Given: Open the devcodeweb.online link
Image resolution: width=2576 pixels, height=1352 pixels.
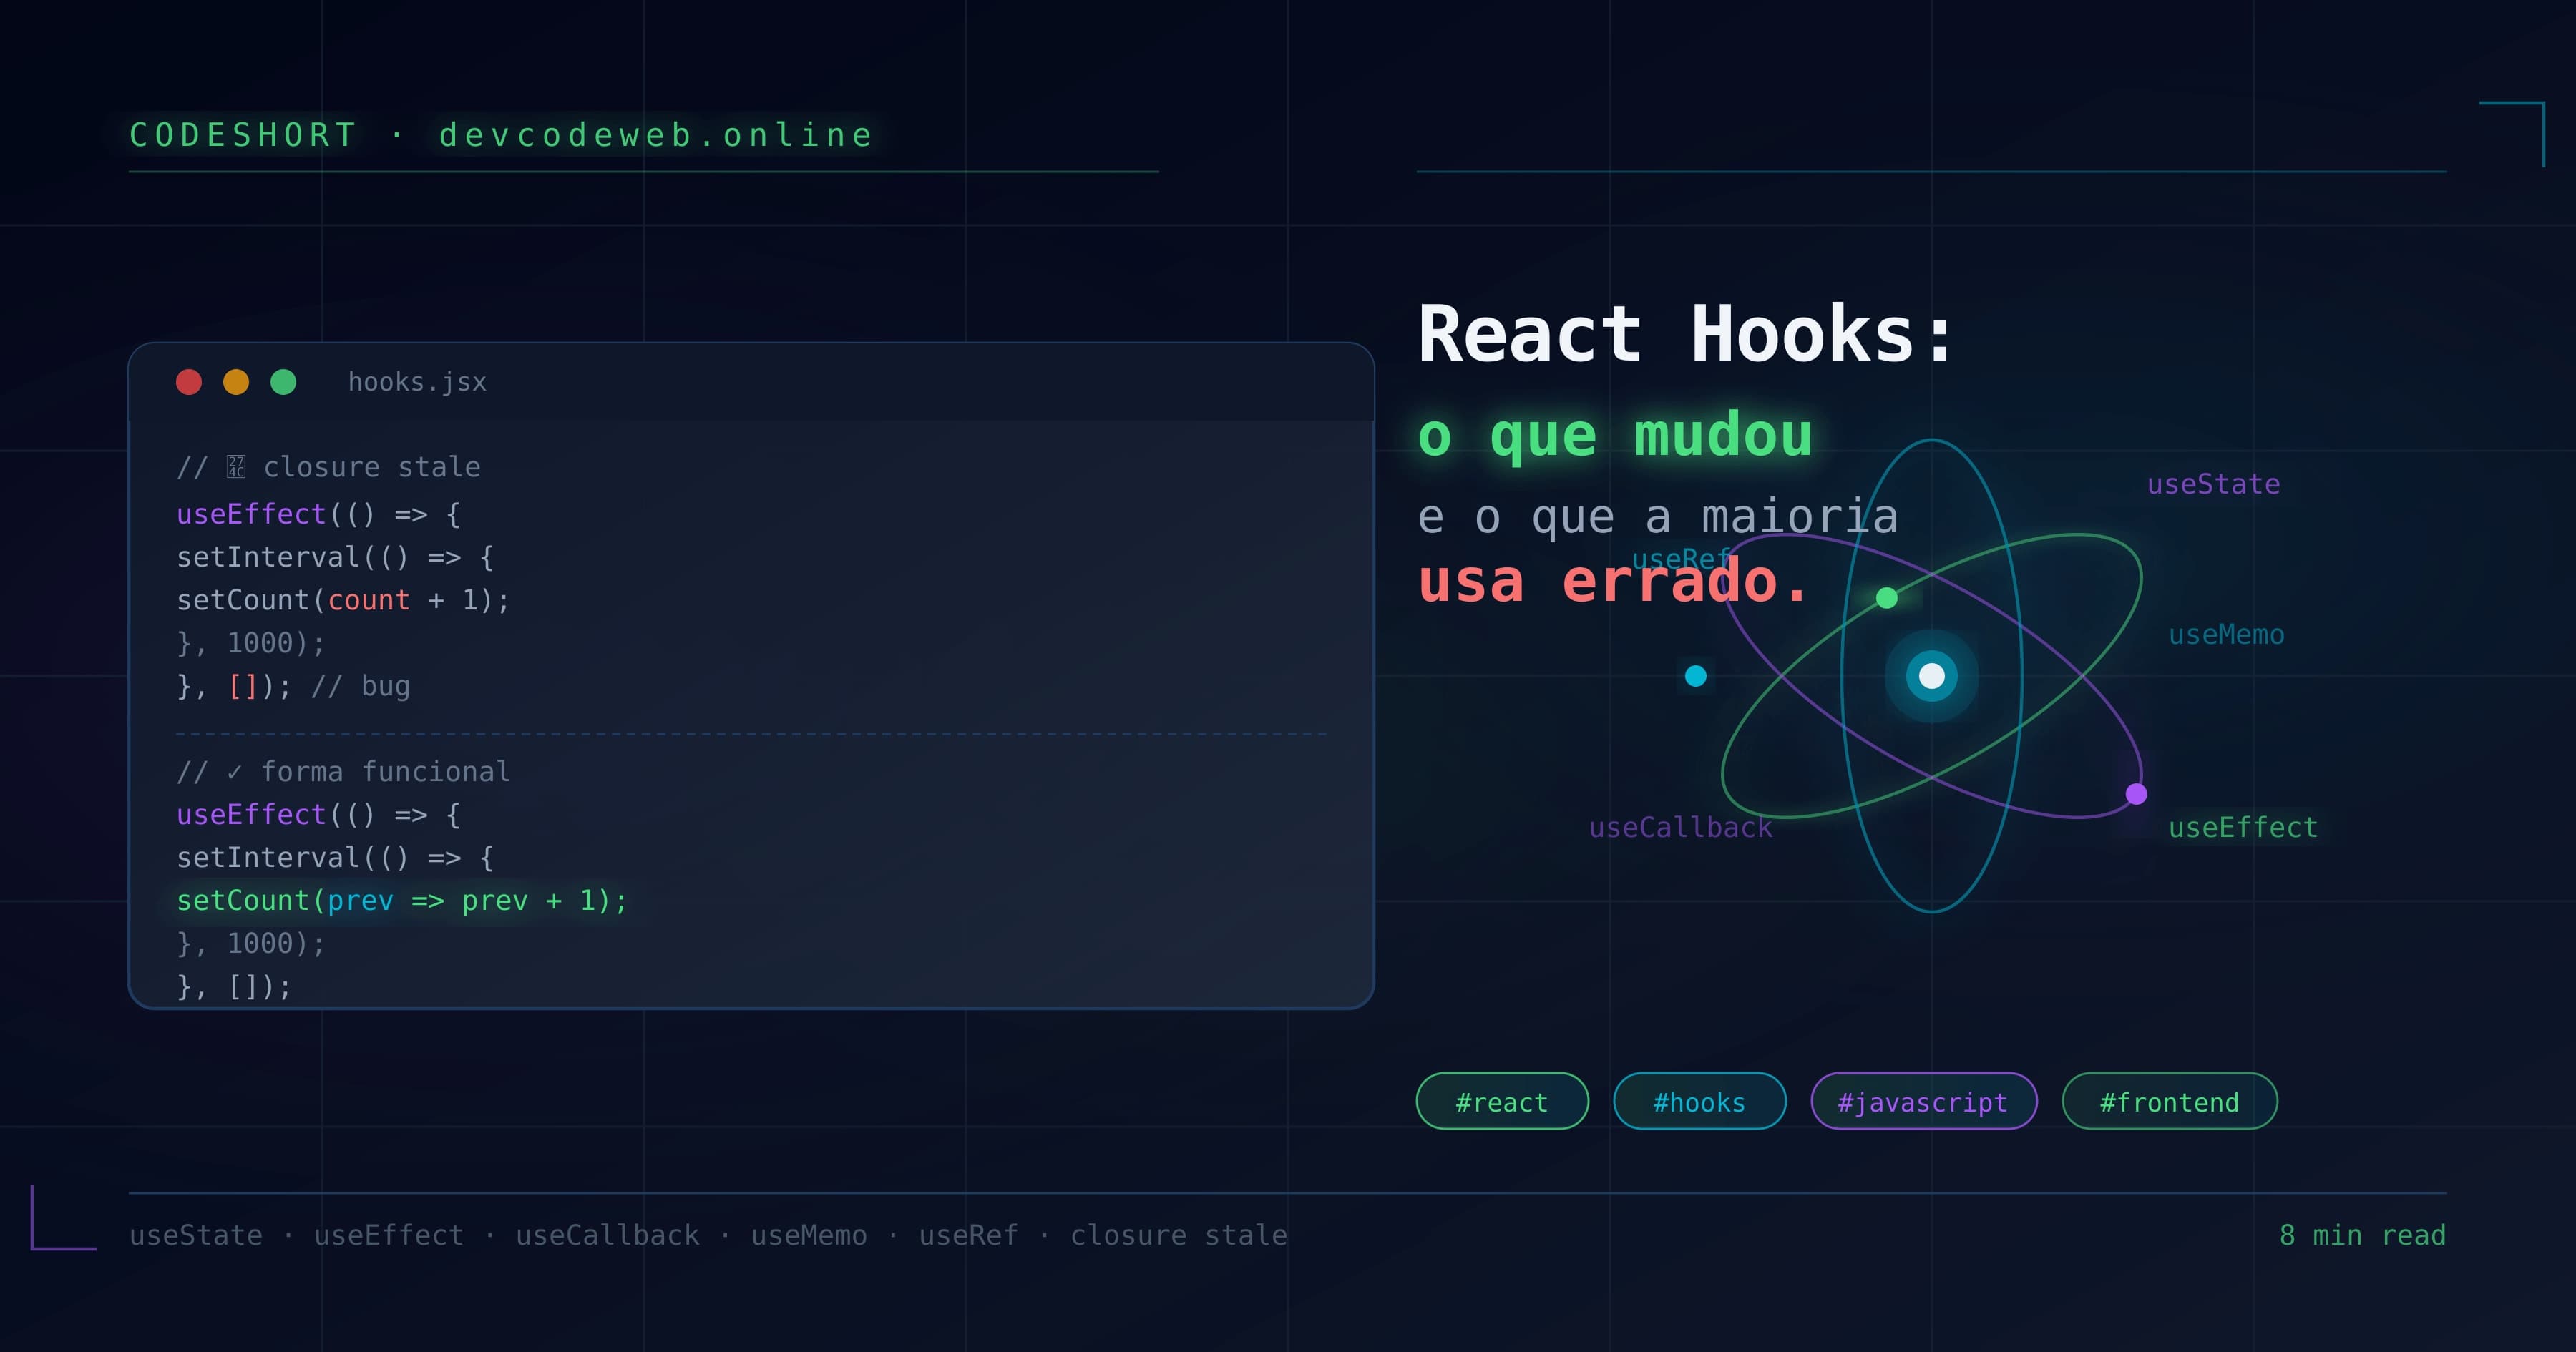Looking at the screenshot, I should (656, 134).
